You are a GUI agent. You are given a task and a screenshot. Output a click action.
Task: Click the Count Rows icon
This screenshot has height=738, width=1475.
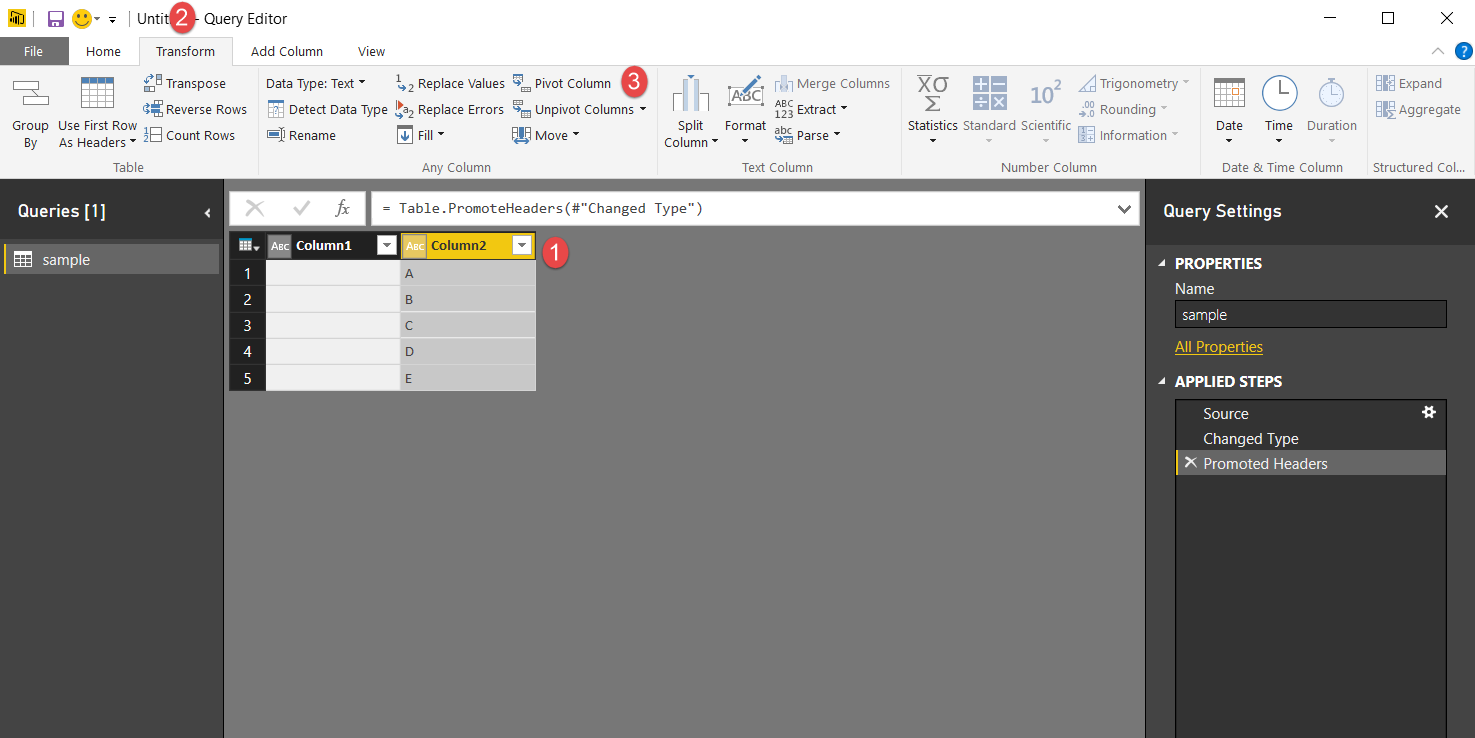pyautogui.click(x=152, y=135)
